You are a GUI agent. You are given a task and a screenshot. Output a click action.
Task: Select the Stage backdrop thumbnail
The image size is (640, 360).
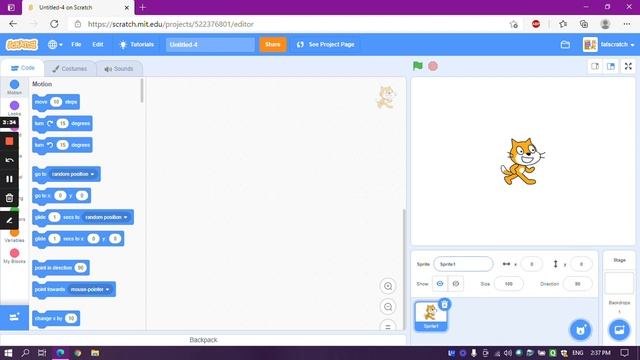(x=619, y=283)
